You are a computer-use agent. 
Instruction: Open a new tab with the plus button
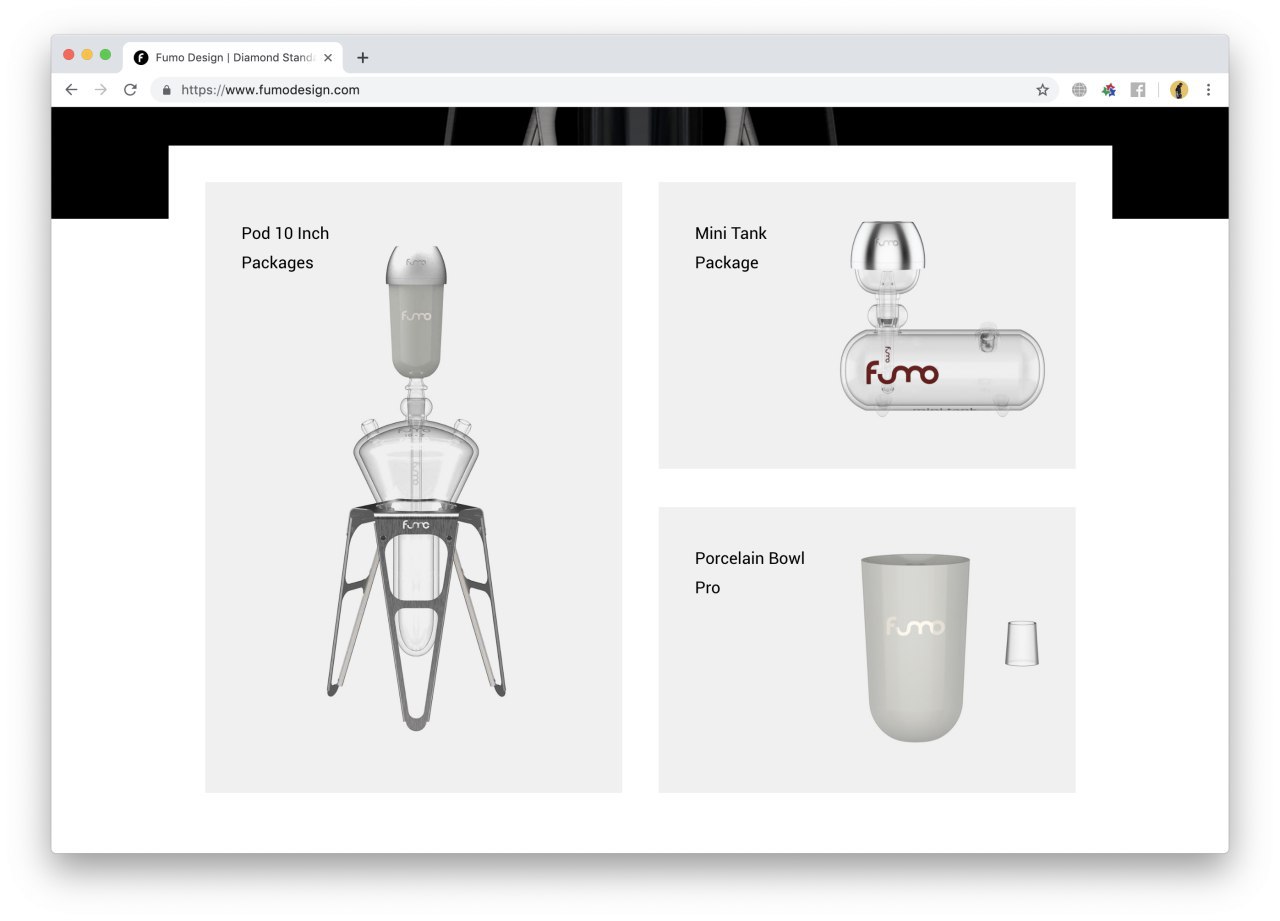[x=362, y=58]
